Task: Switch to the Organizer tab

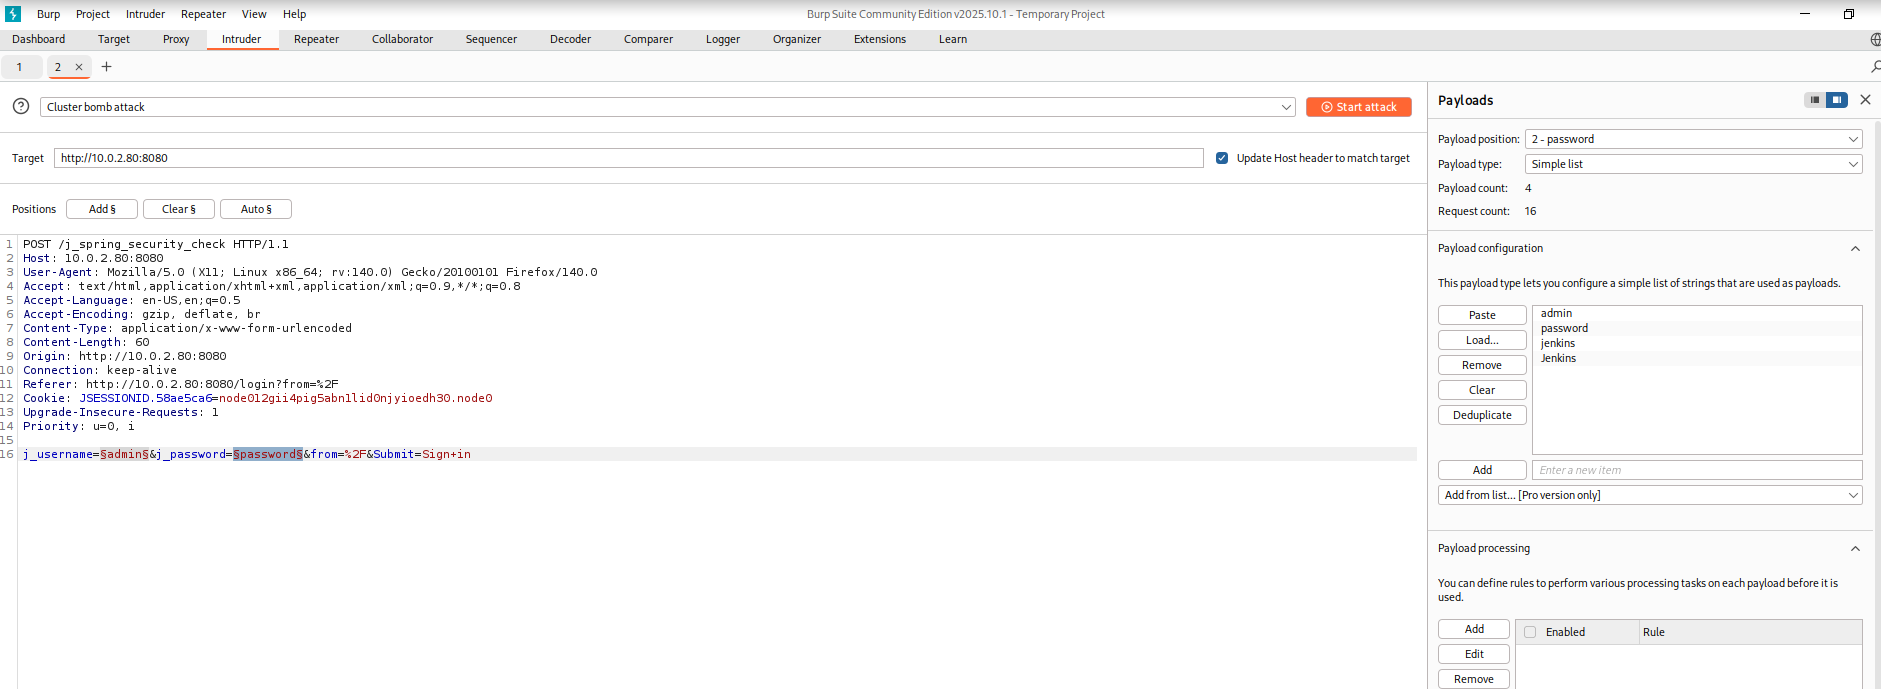Action: [x=797, y=40]
